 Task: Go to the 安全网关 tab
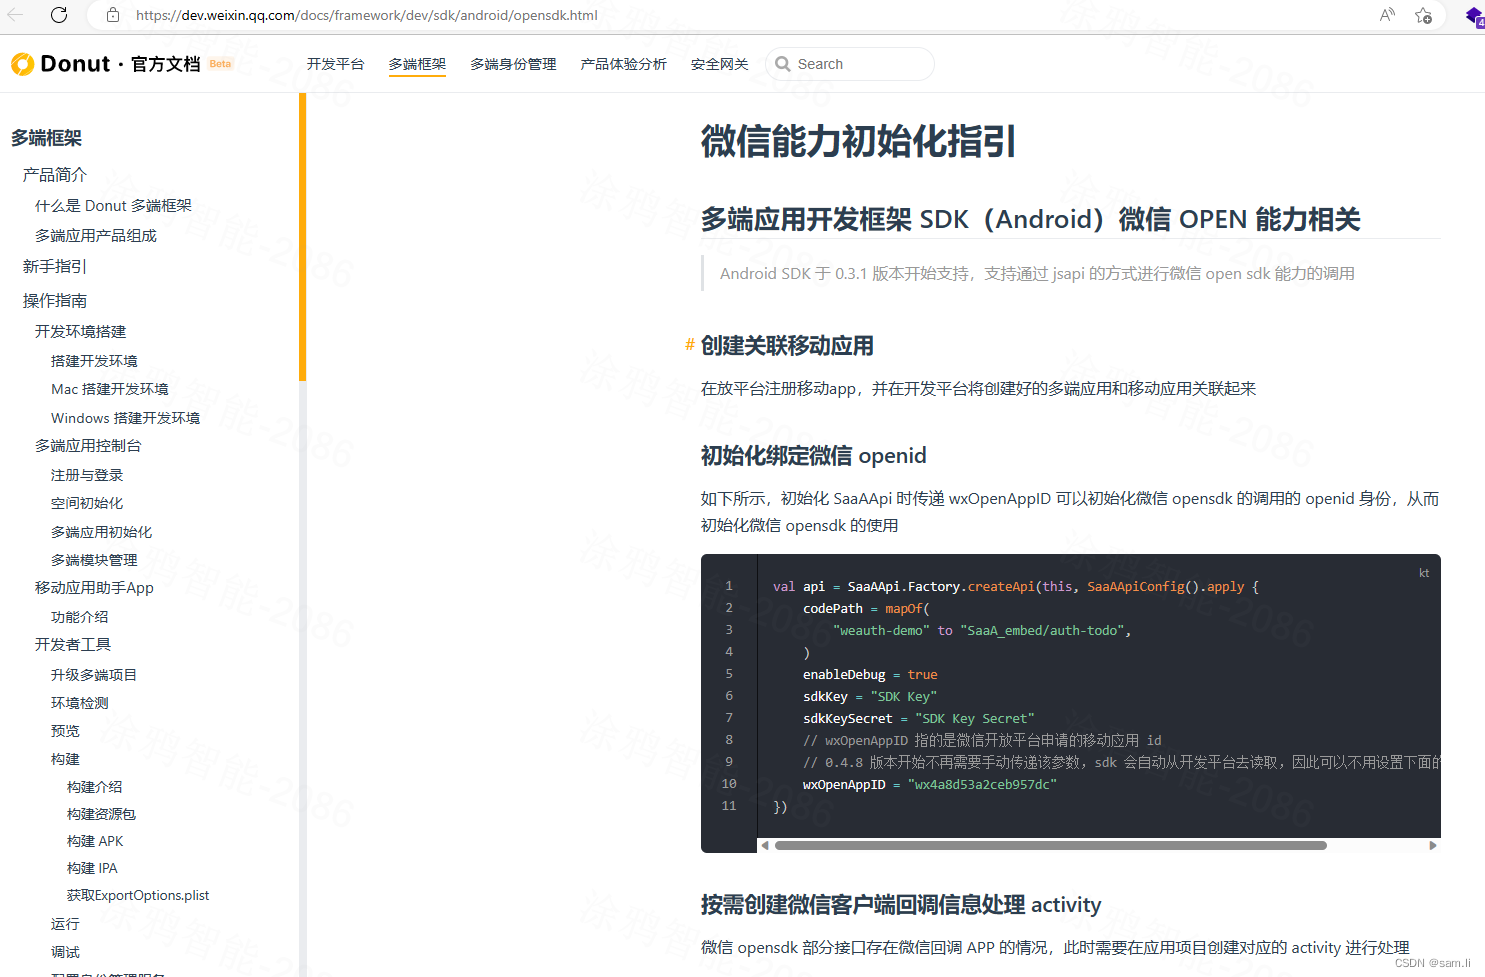719,64
